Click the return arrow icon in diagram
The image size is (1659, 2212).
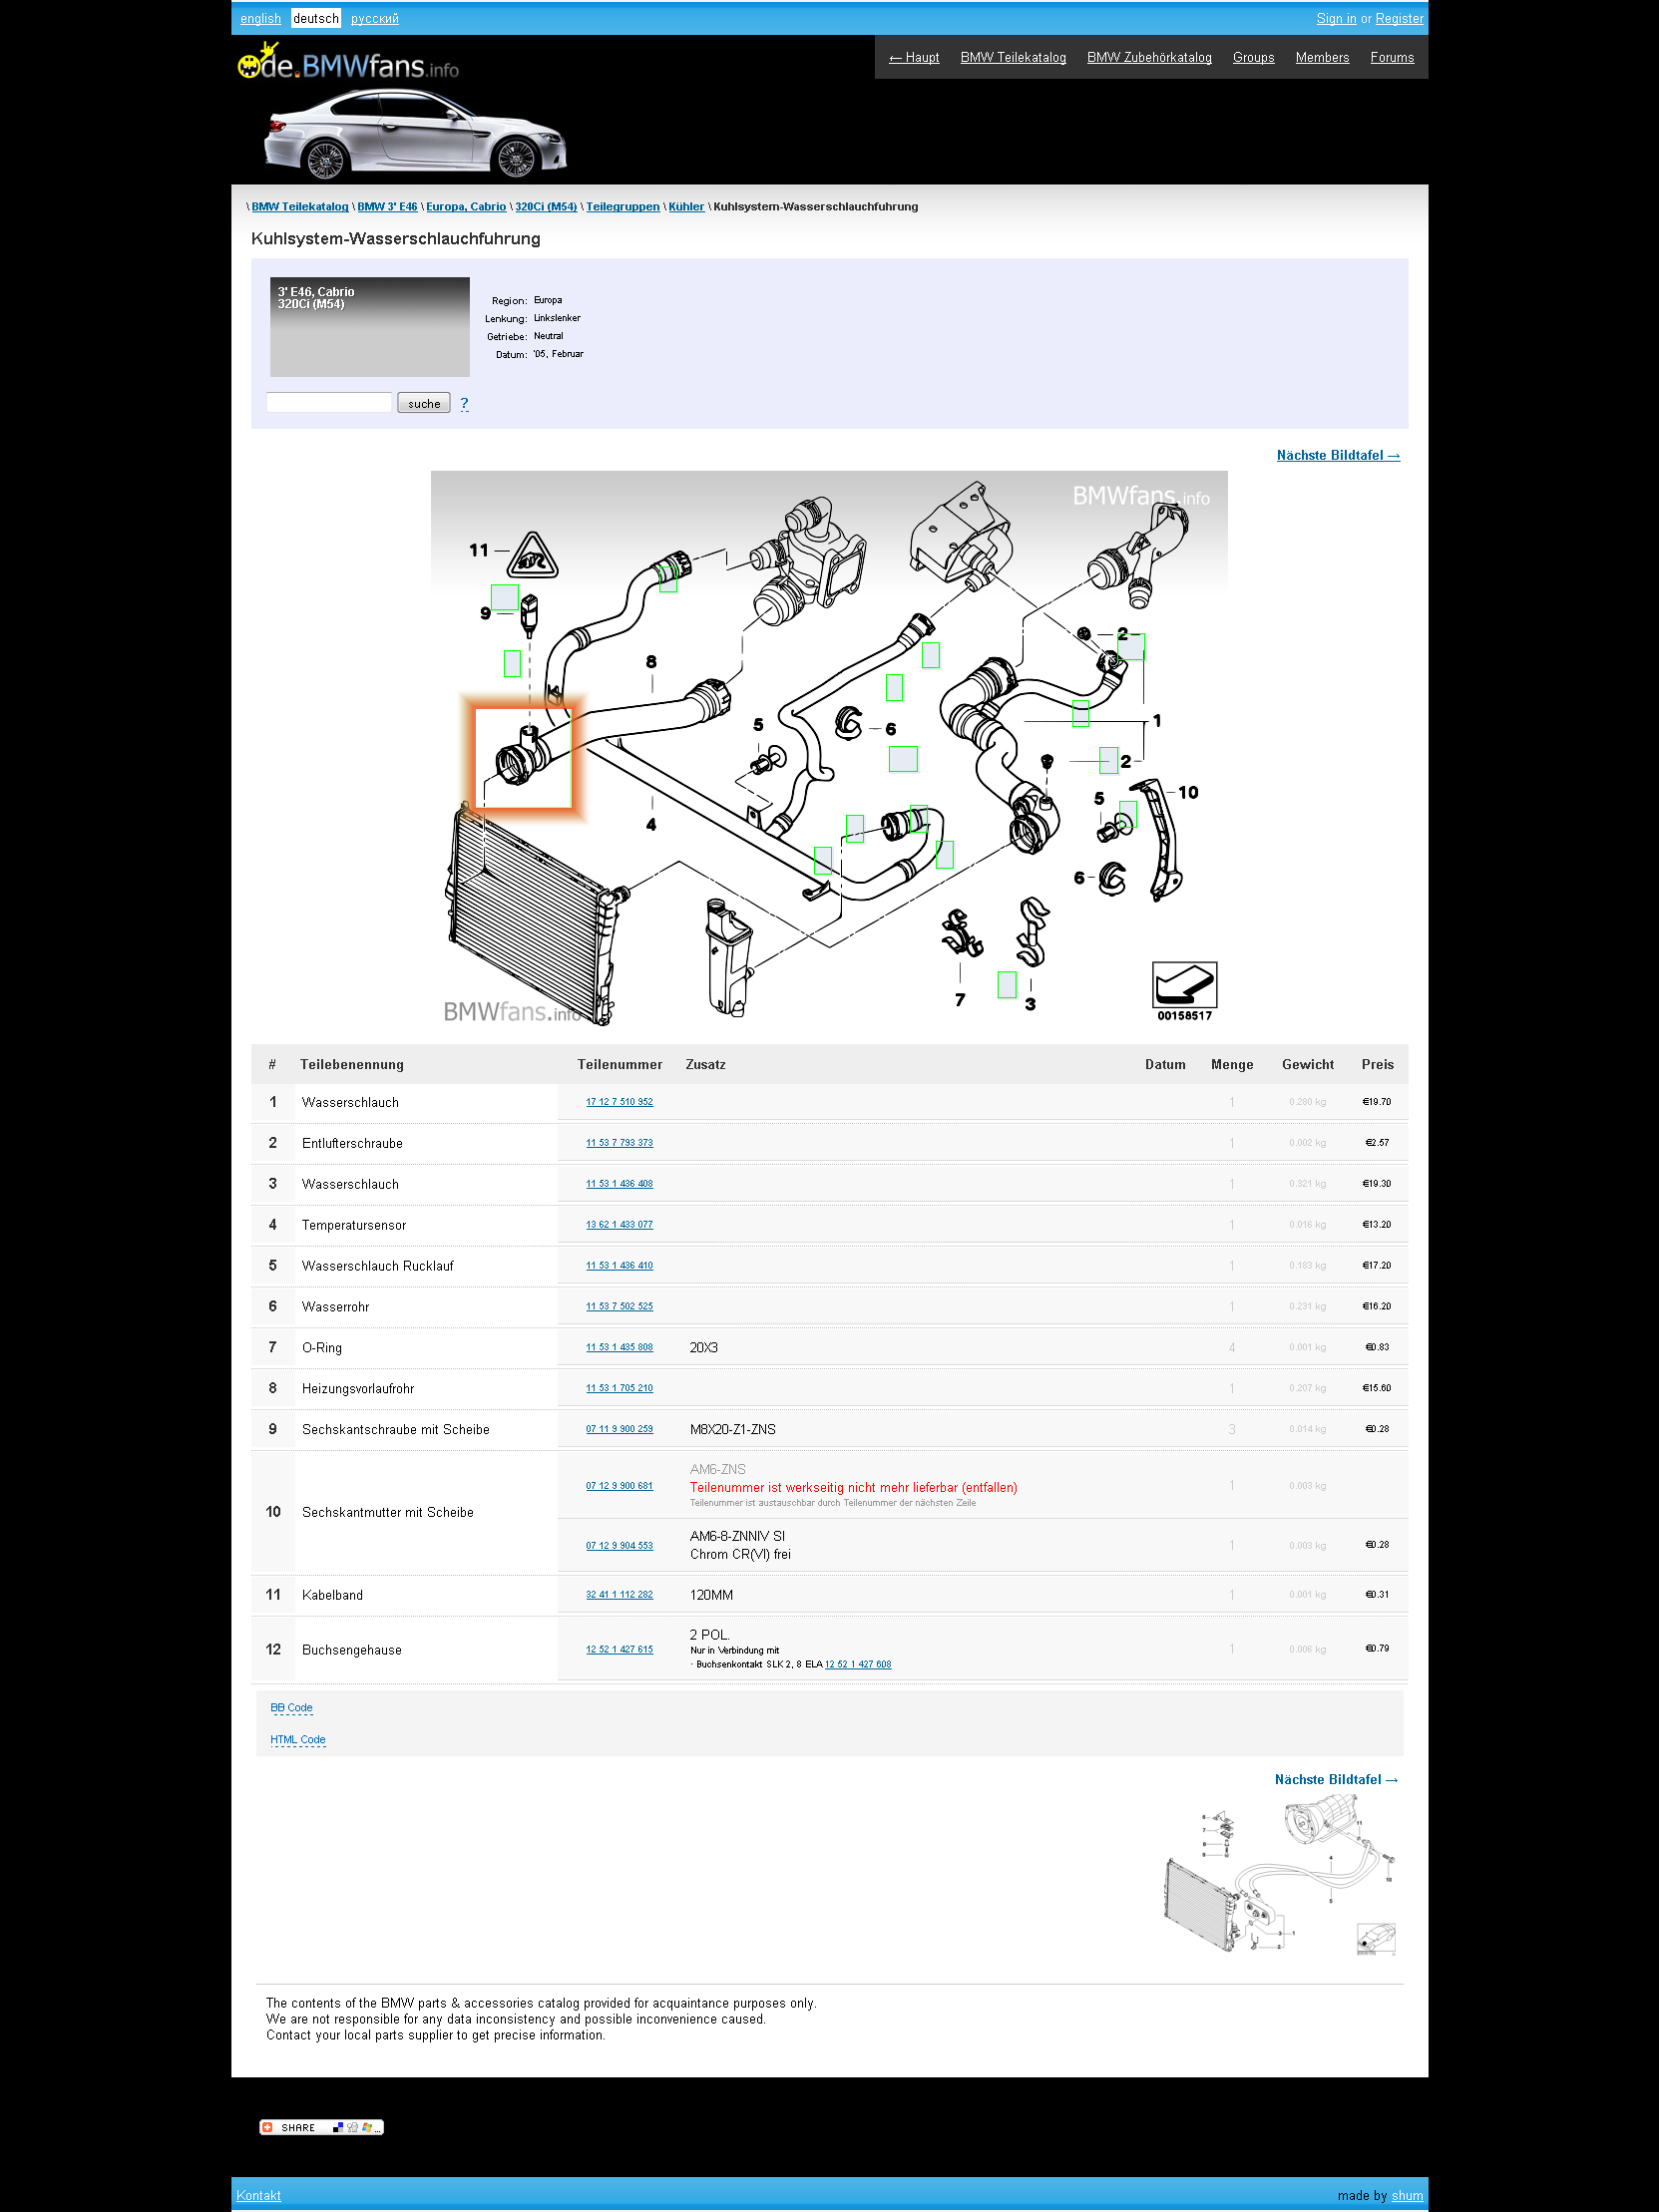tap(1184, 984)
